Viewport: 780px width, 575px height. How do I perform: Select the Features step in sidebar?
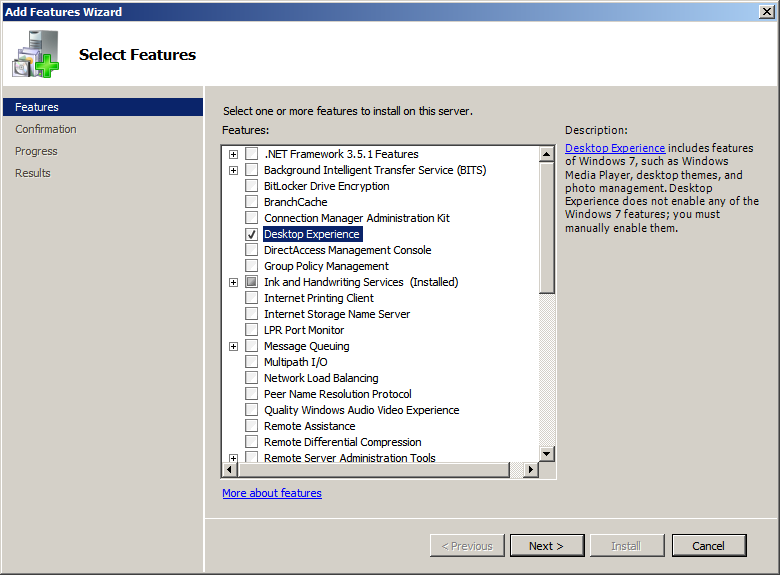point(37,107)
